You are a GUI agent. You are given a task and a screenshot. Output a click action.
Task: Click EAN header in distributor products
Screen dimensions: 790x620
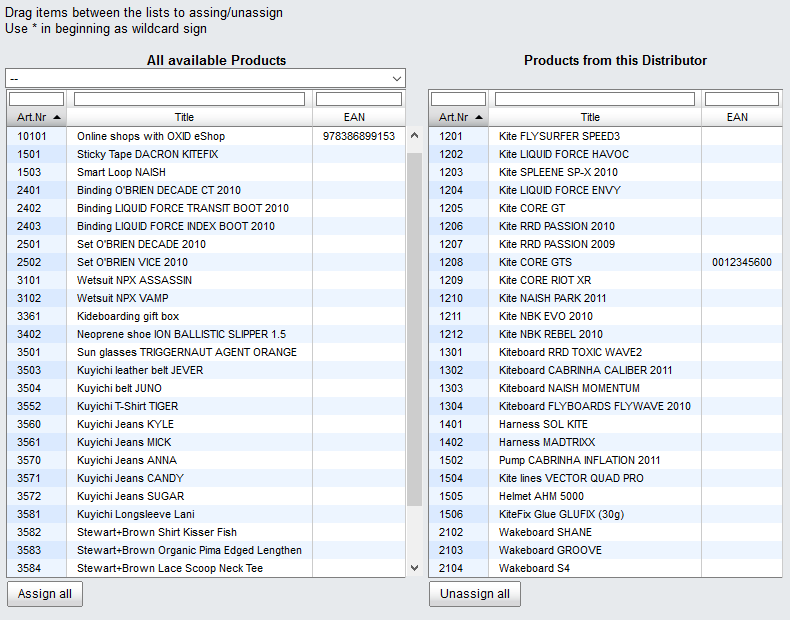[x=742, y=117]
